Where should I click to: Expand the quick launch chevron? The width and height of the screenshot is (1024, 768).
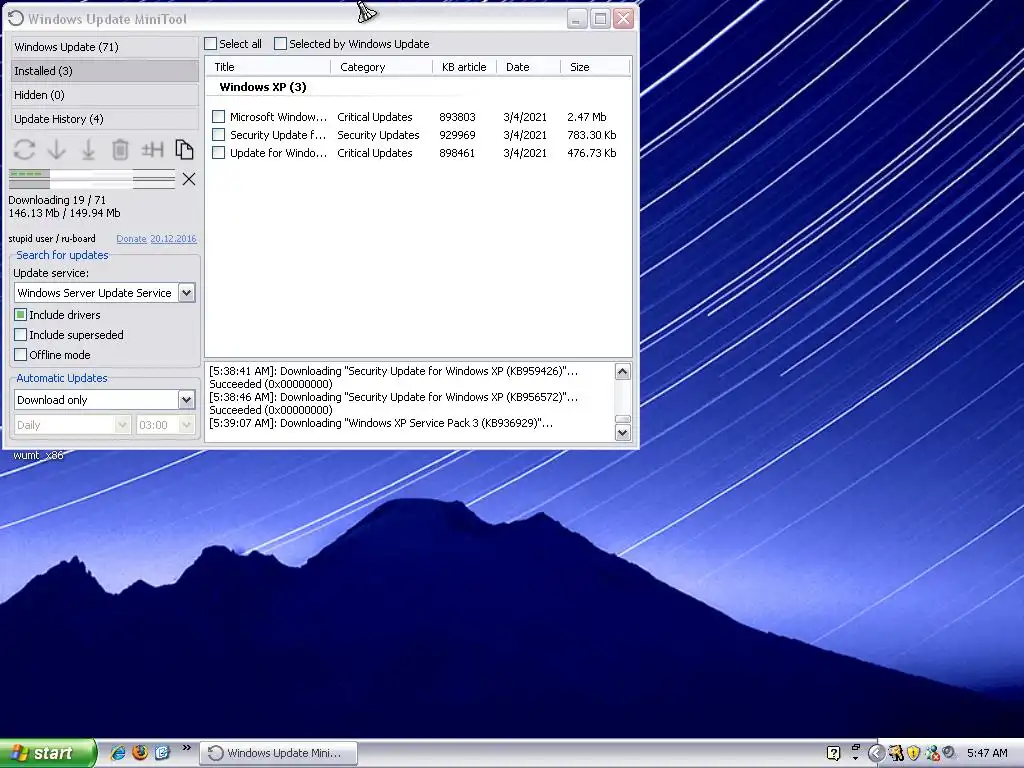click(186, 748)
